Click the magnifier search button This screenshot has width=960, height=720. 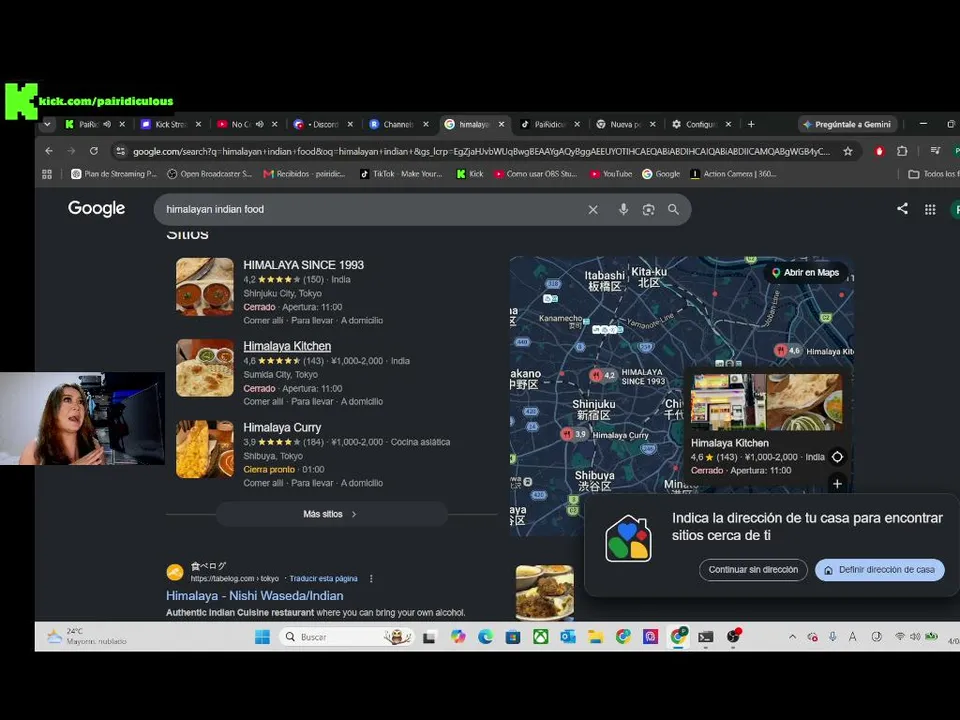pos(673,209)
